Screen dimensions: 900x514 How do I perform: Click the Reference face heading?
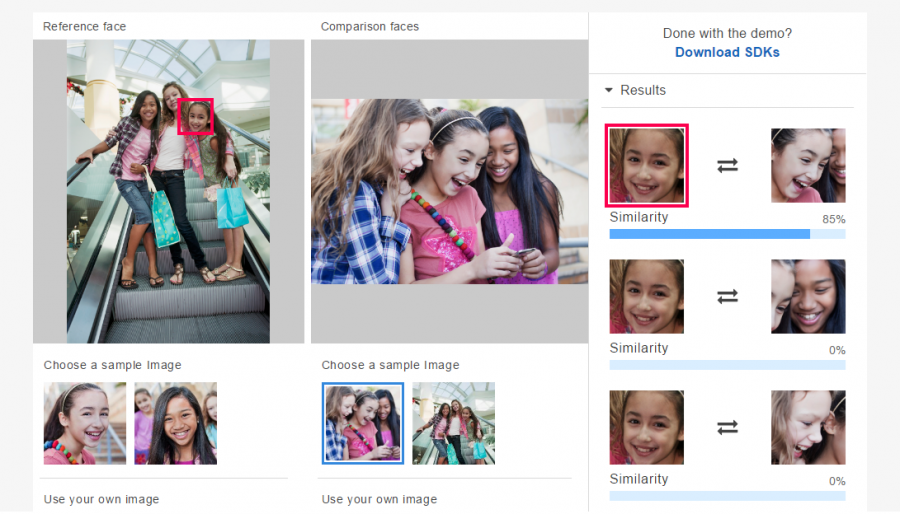tap(84, 26)
